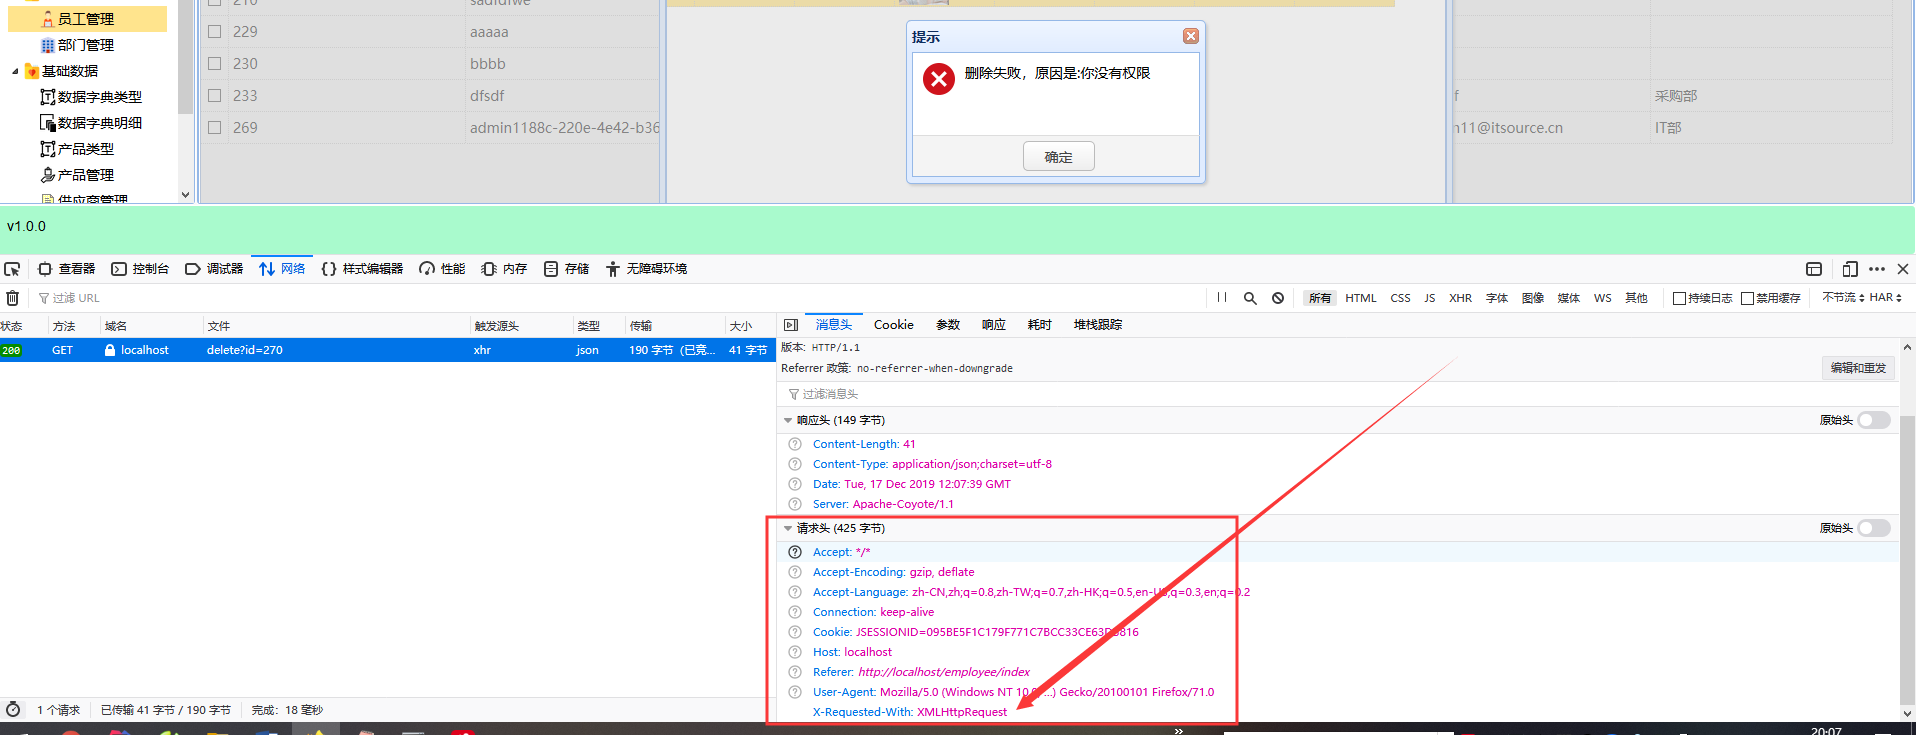Enable the 禁用缓存 checkbox
Viewport: 1916px width, 735px height.
coord(1748,298)
